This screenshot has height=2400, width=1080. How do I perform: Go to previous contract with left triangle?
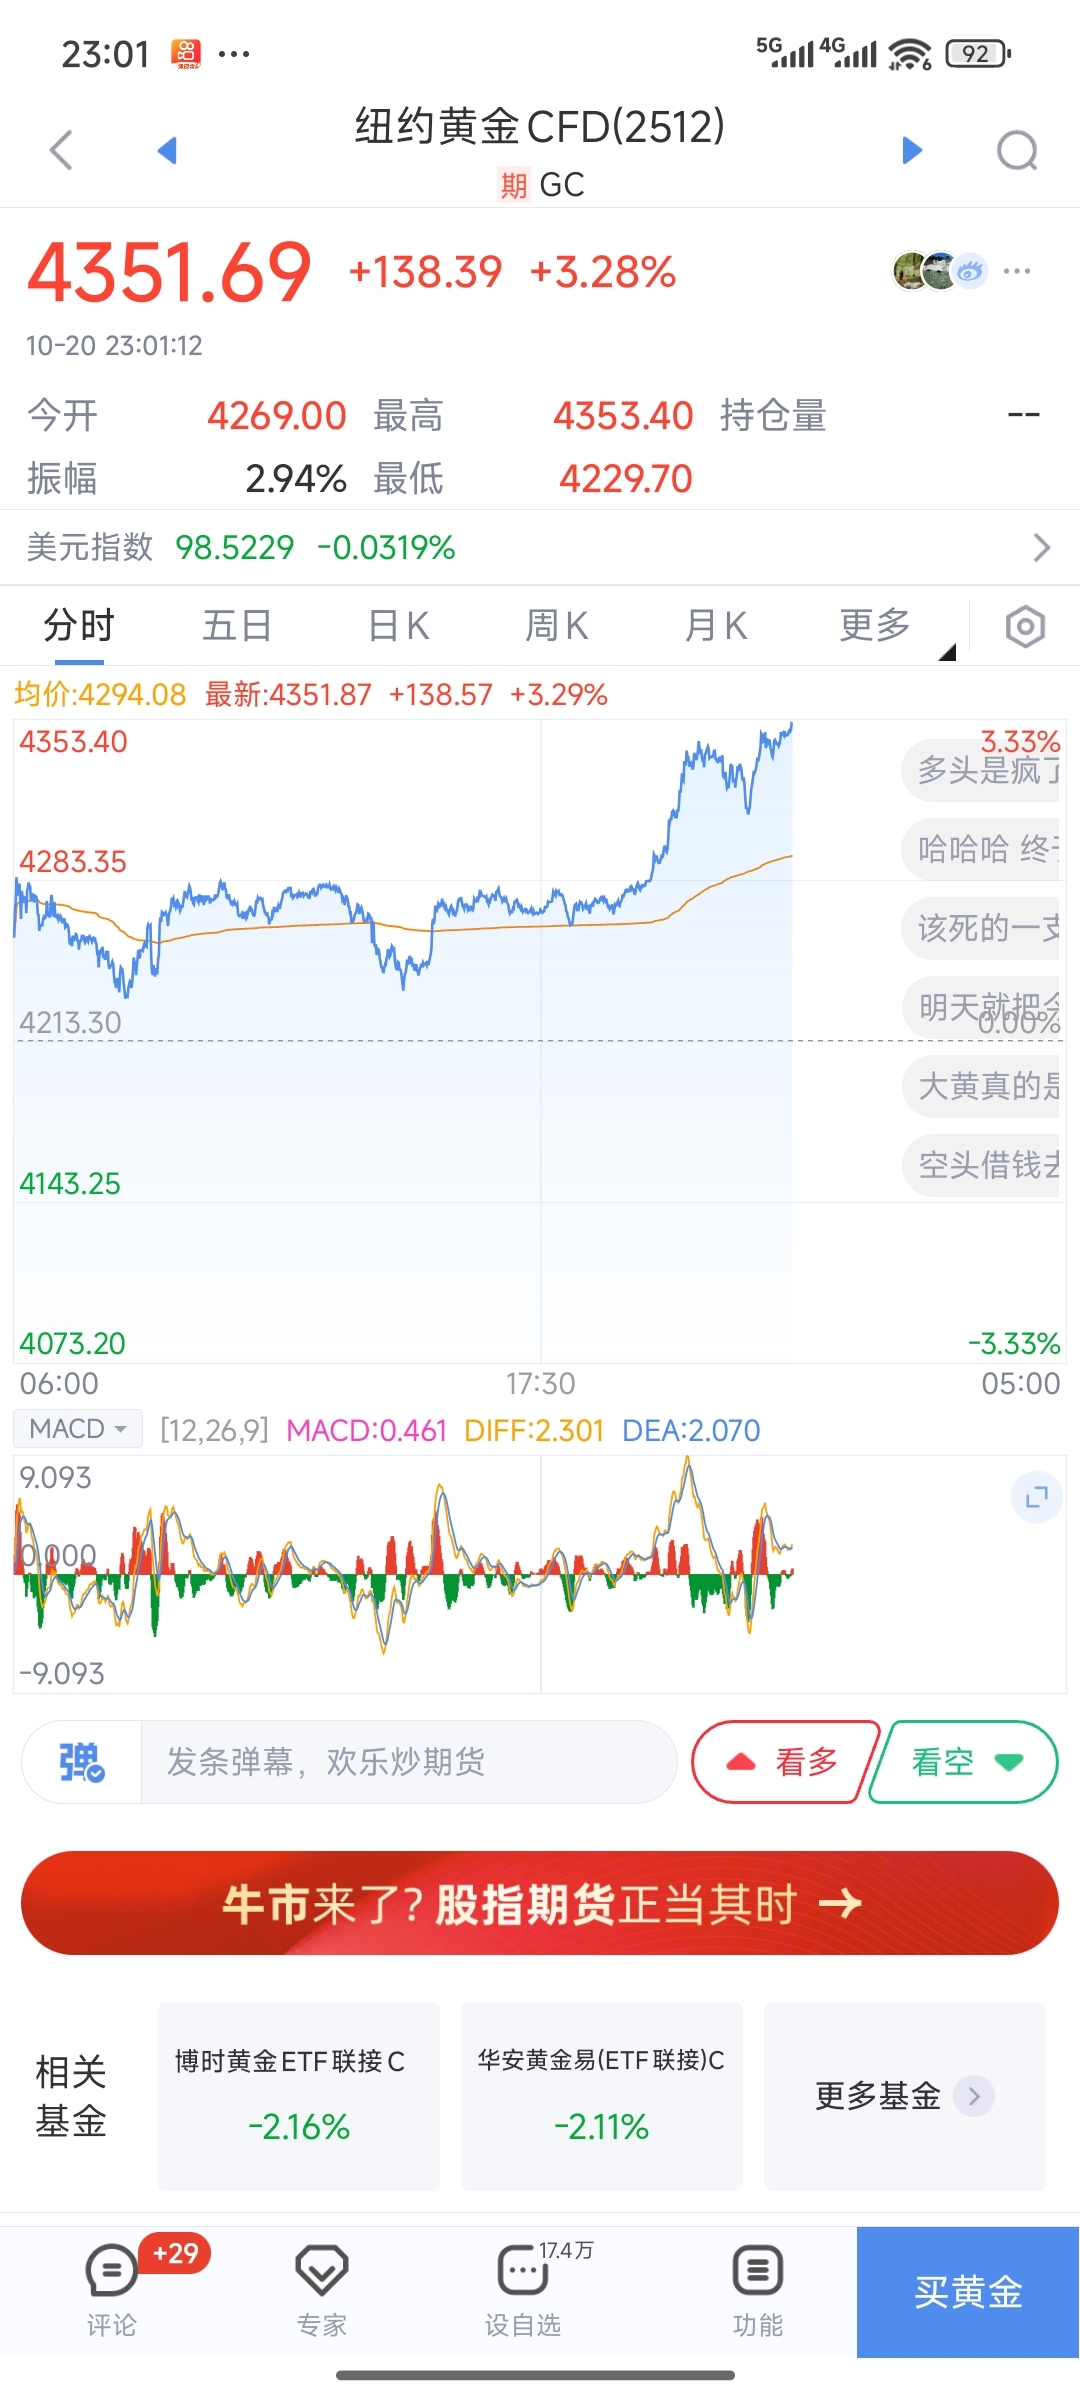167,151
